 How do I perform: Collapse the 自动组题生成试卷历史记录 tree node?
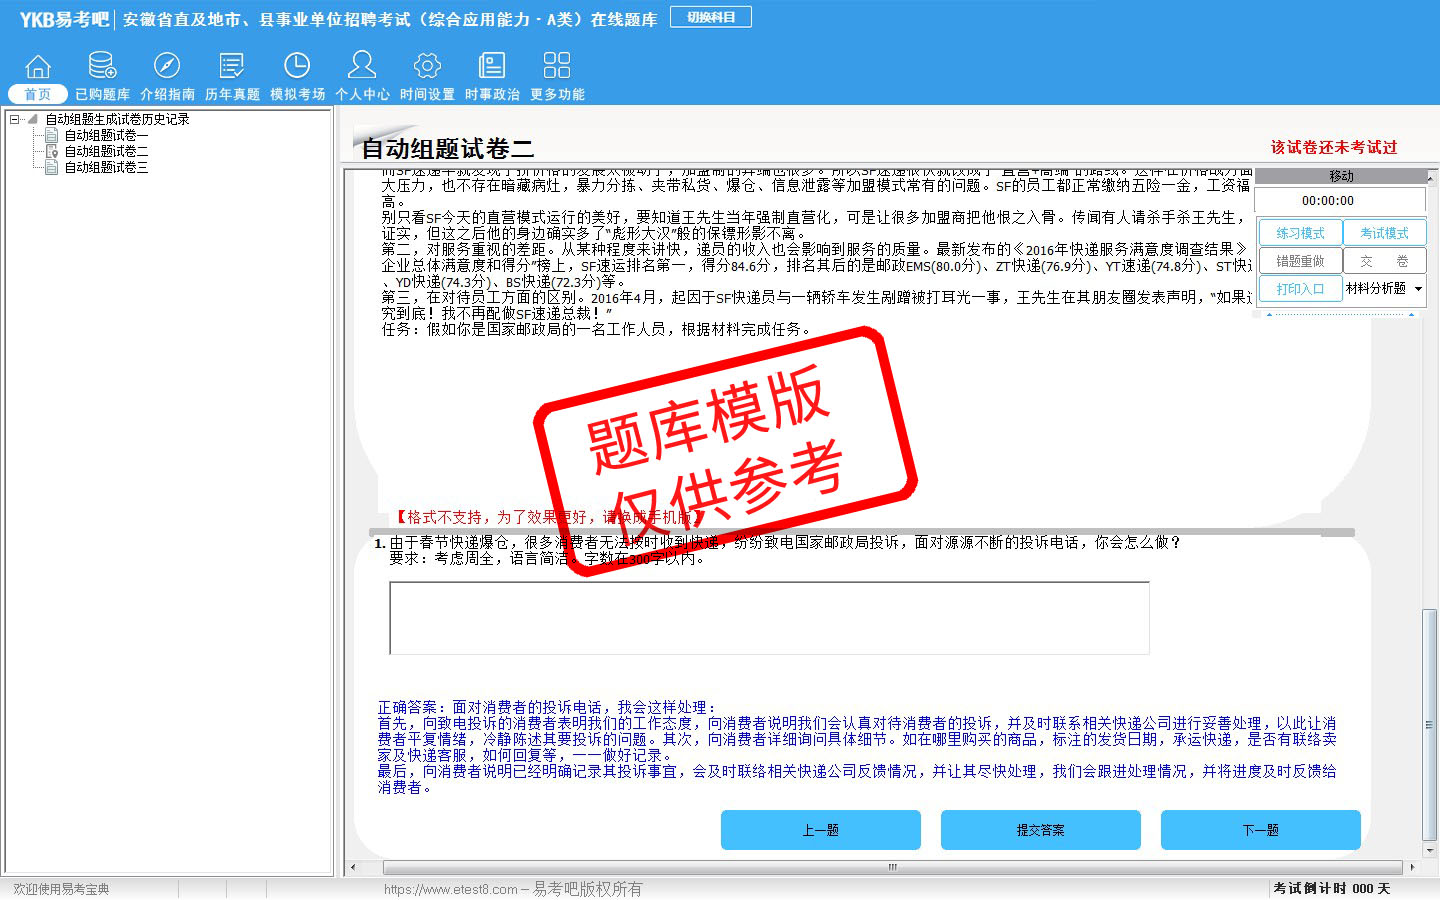pos(15,119)
